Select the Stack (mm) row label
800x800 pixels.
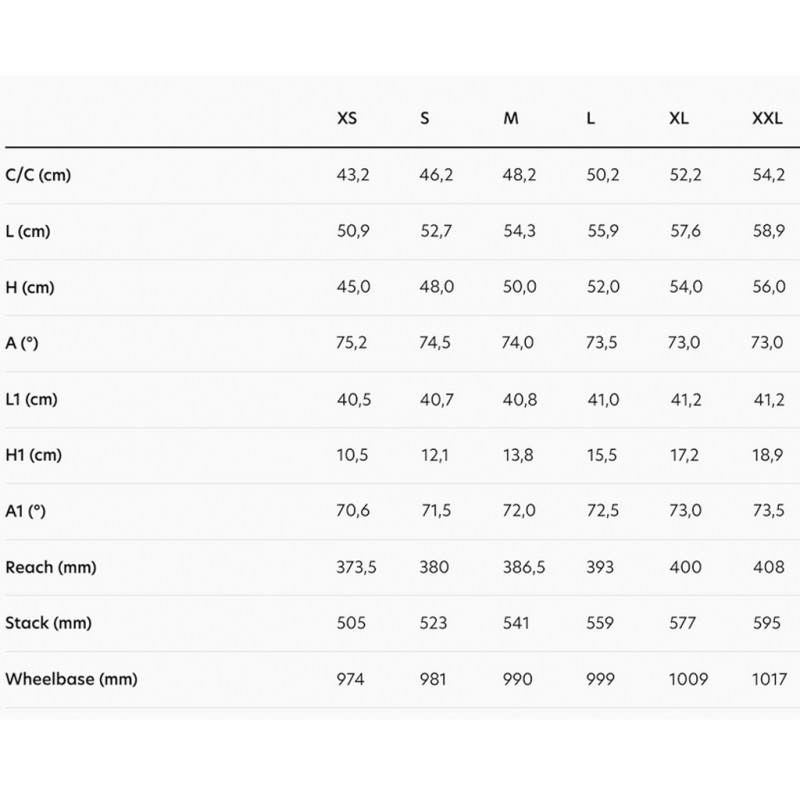tap(48, 623)
